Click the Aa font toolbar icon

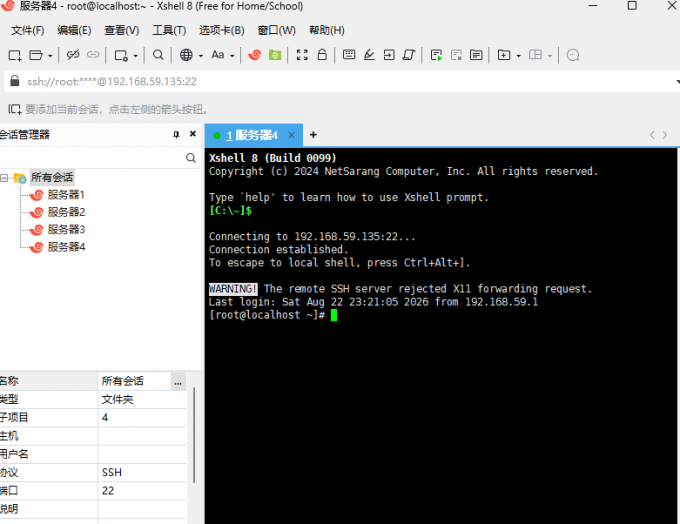click(218, 55)
